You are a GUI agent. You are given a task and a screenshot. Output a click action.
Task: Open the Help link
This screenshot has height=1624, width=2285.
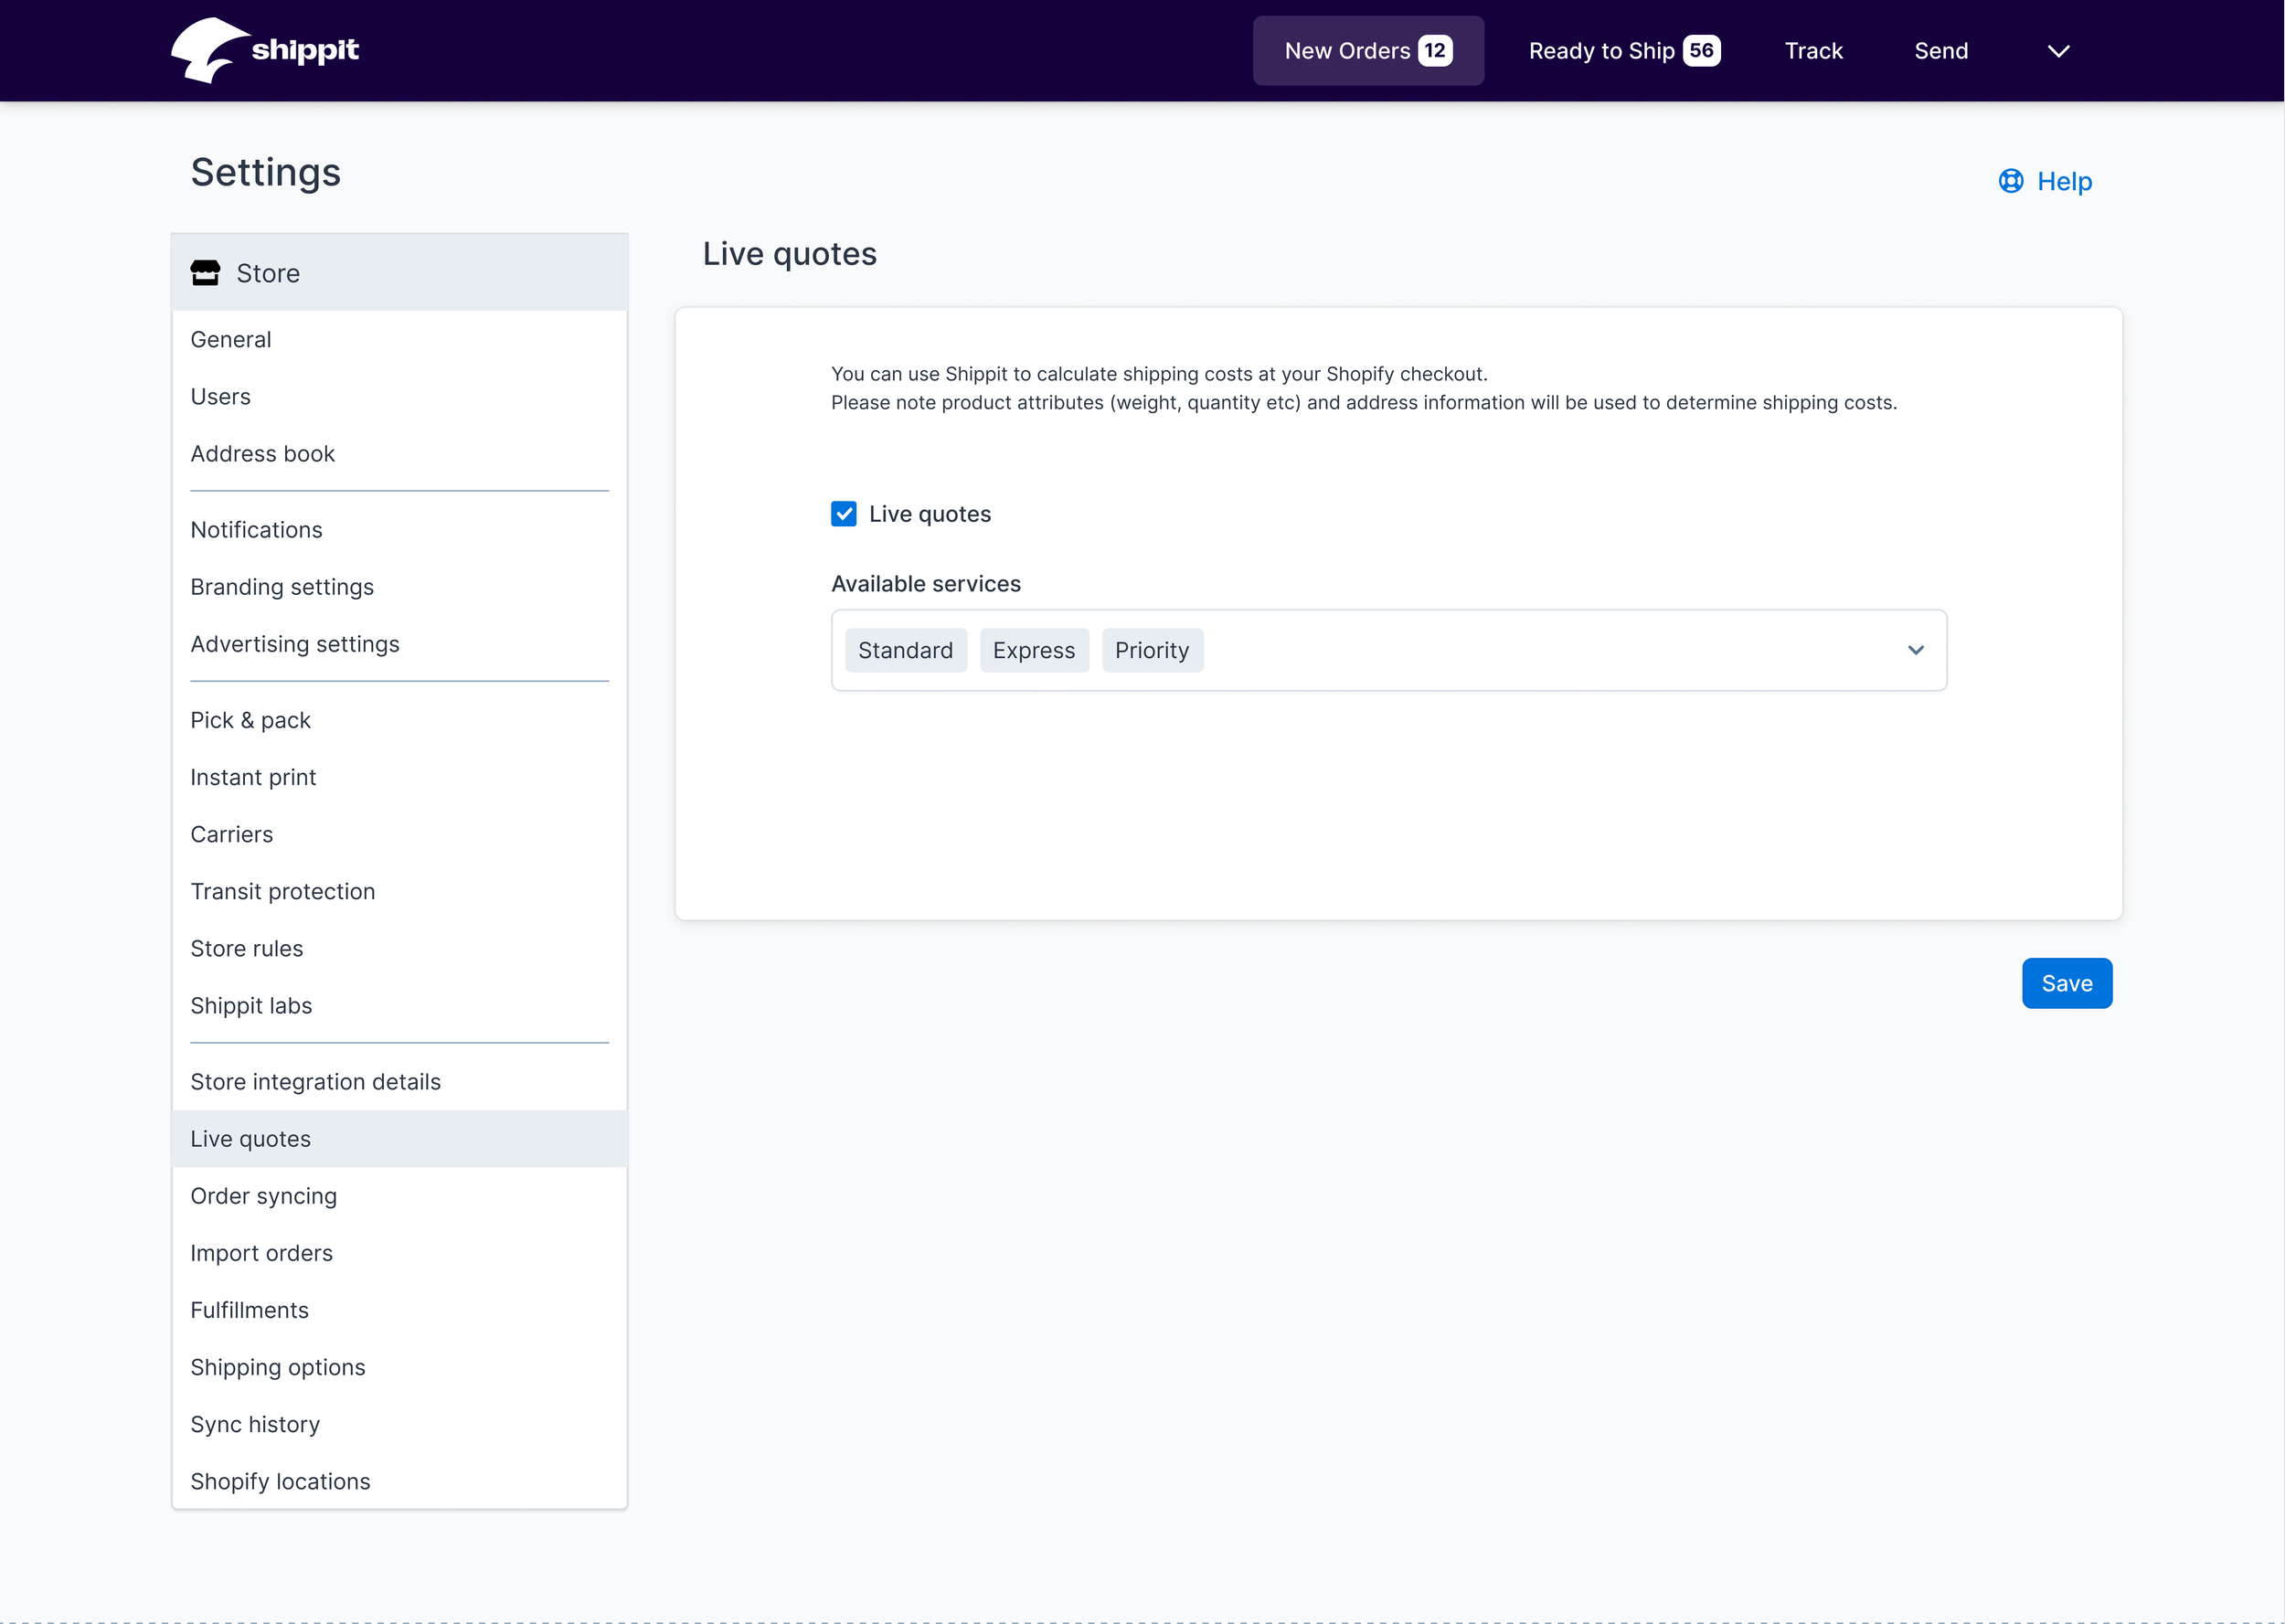point(2064,181)
